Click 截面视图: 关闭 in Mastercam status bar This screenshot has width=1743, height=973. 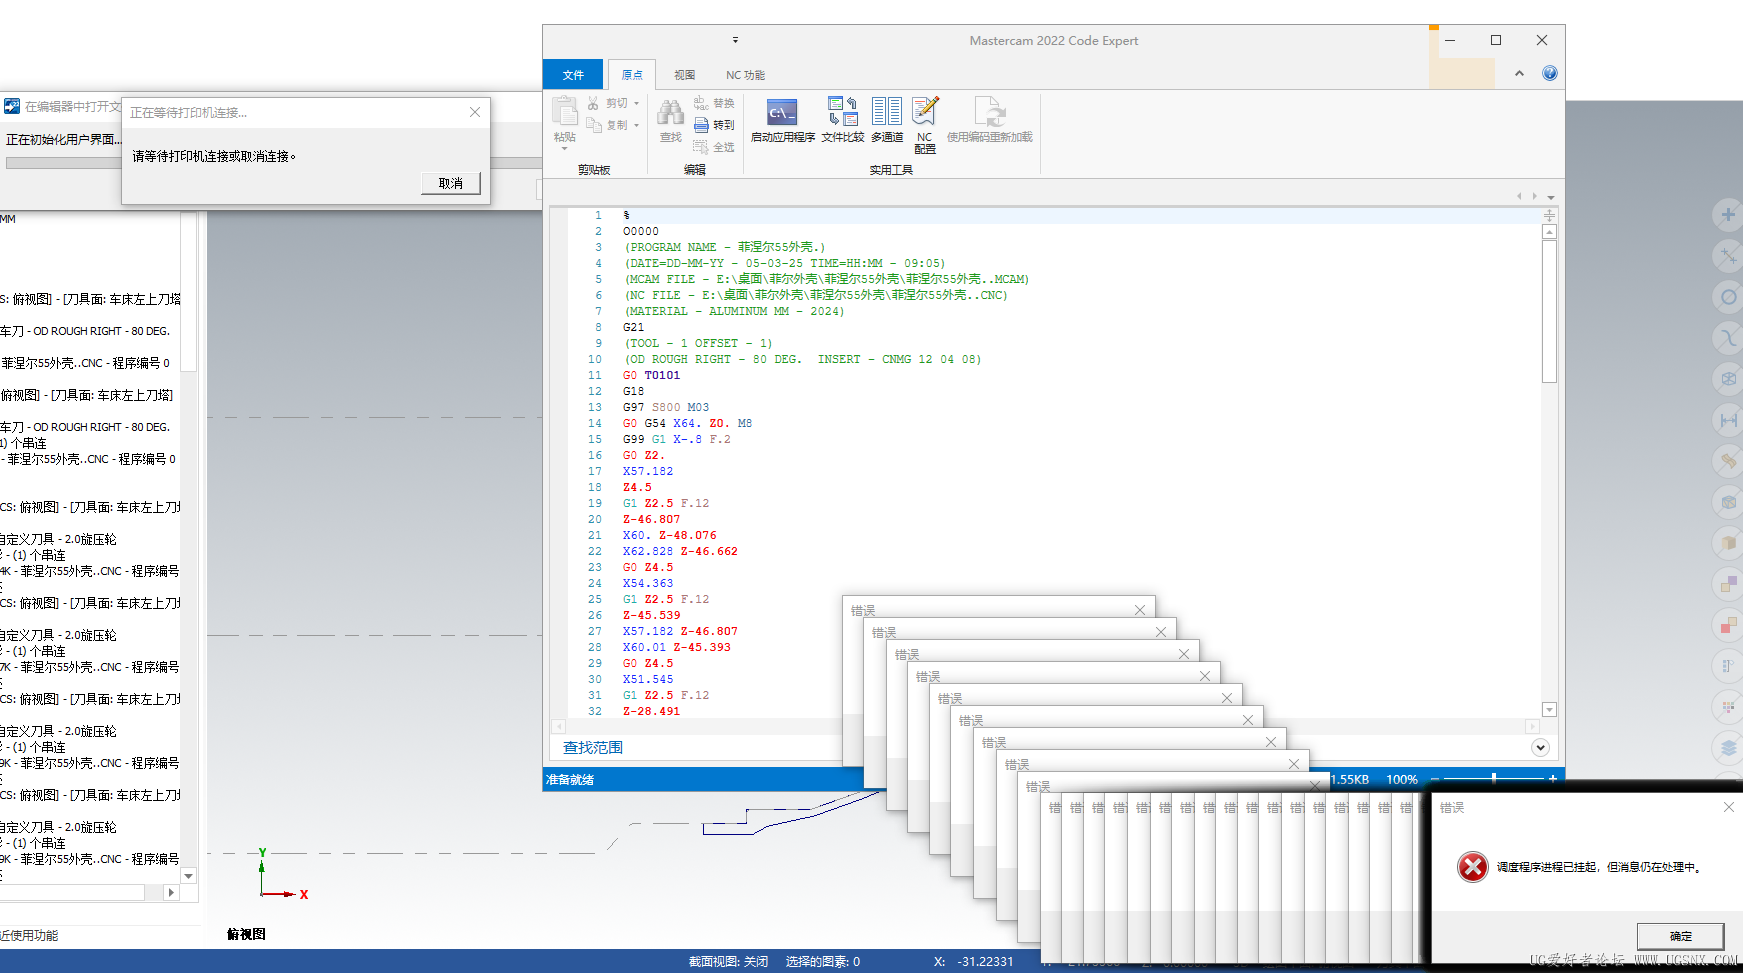pos(728,961)
